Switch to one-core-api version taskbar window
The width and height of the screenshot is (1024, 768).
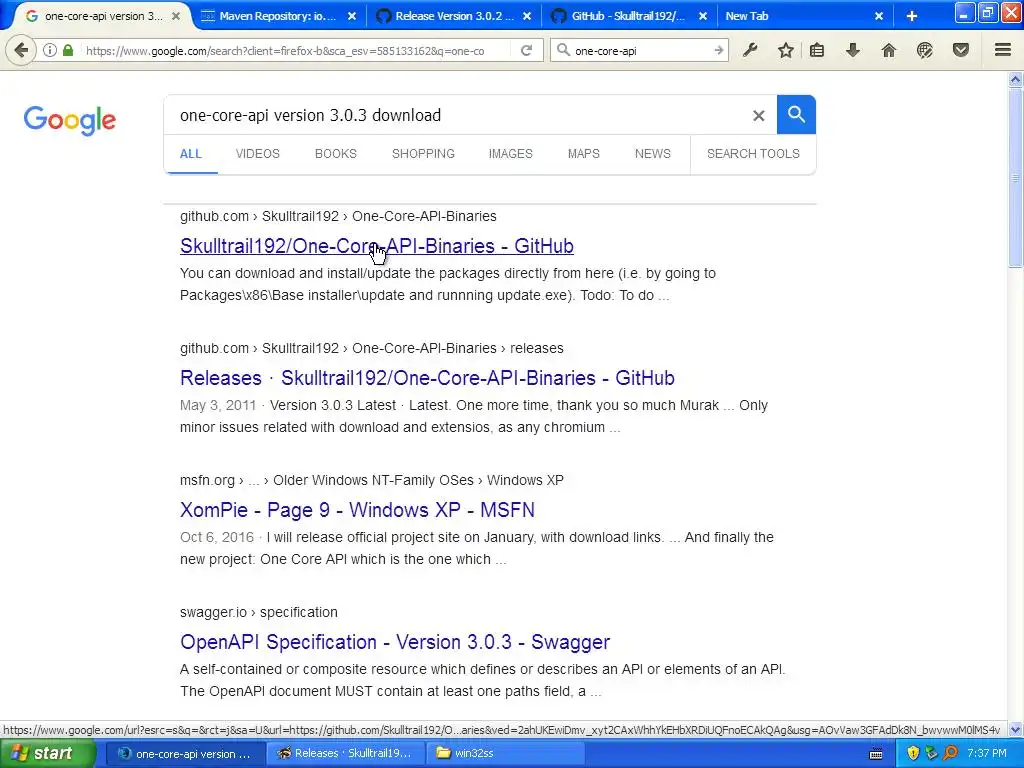pyautogui.click(x=184, y=754)
